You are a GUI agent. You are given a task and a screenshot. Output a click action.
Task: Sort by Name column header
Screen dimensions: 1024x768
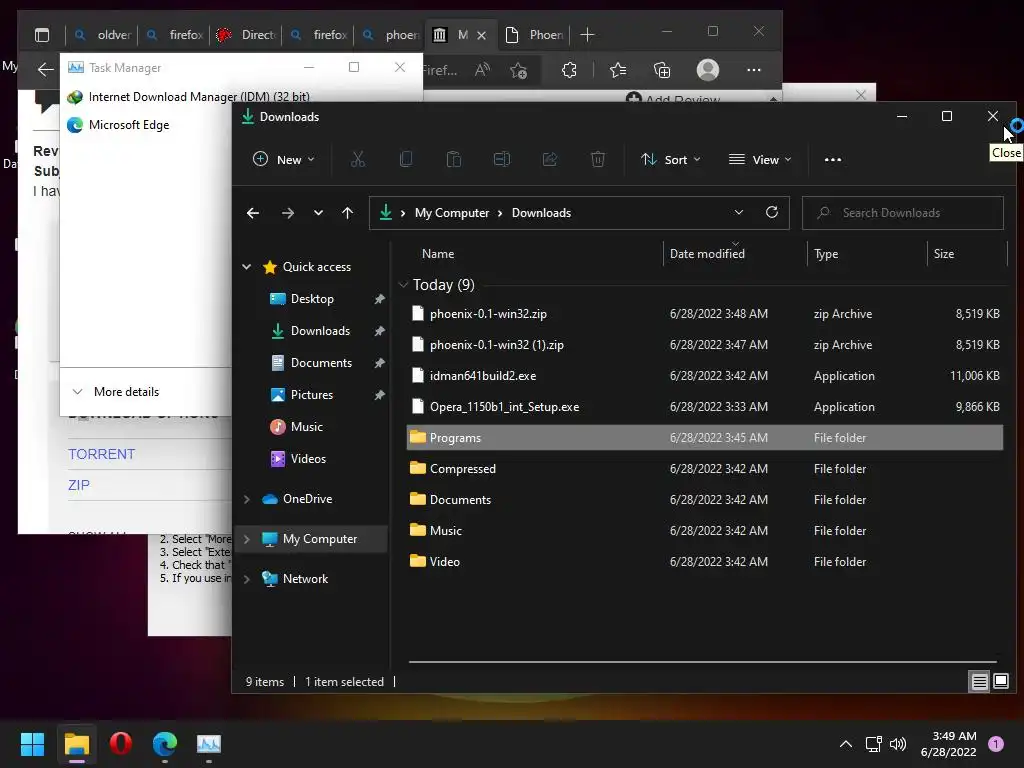438,254
